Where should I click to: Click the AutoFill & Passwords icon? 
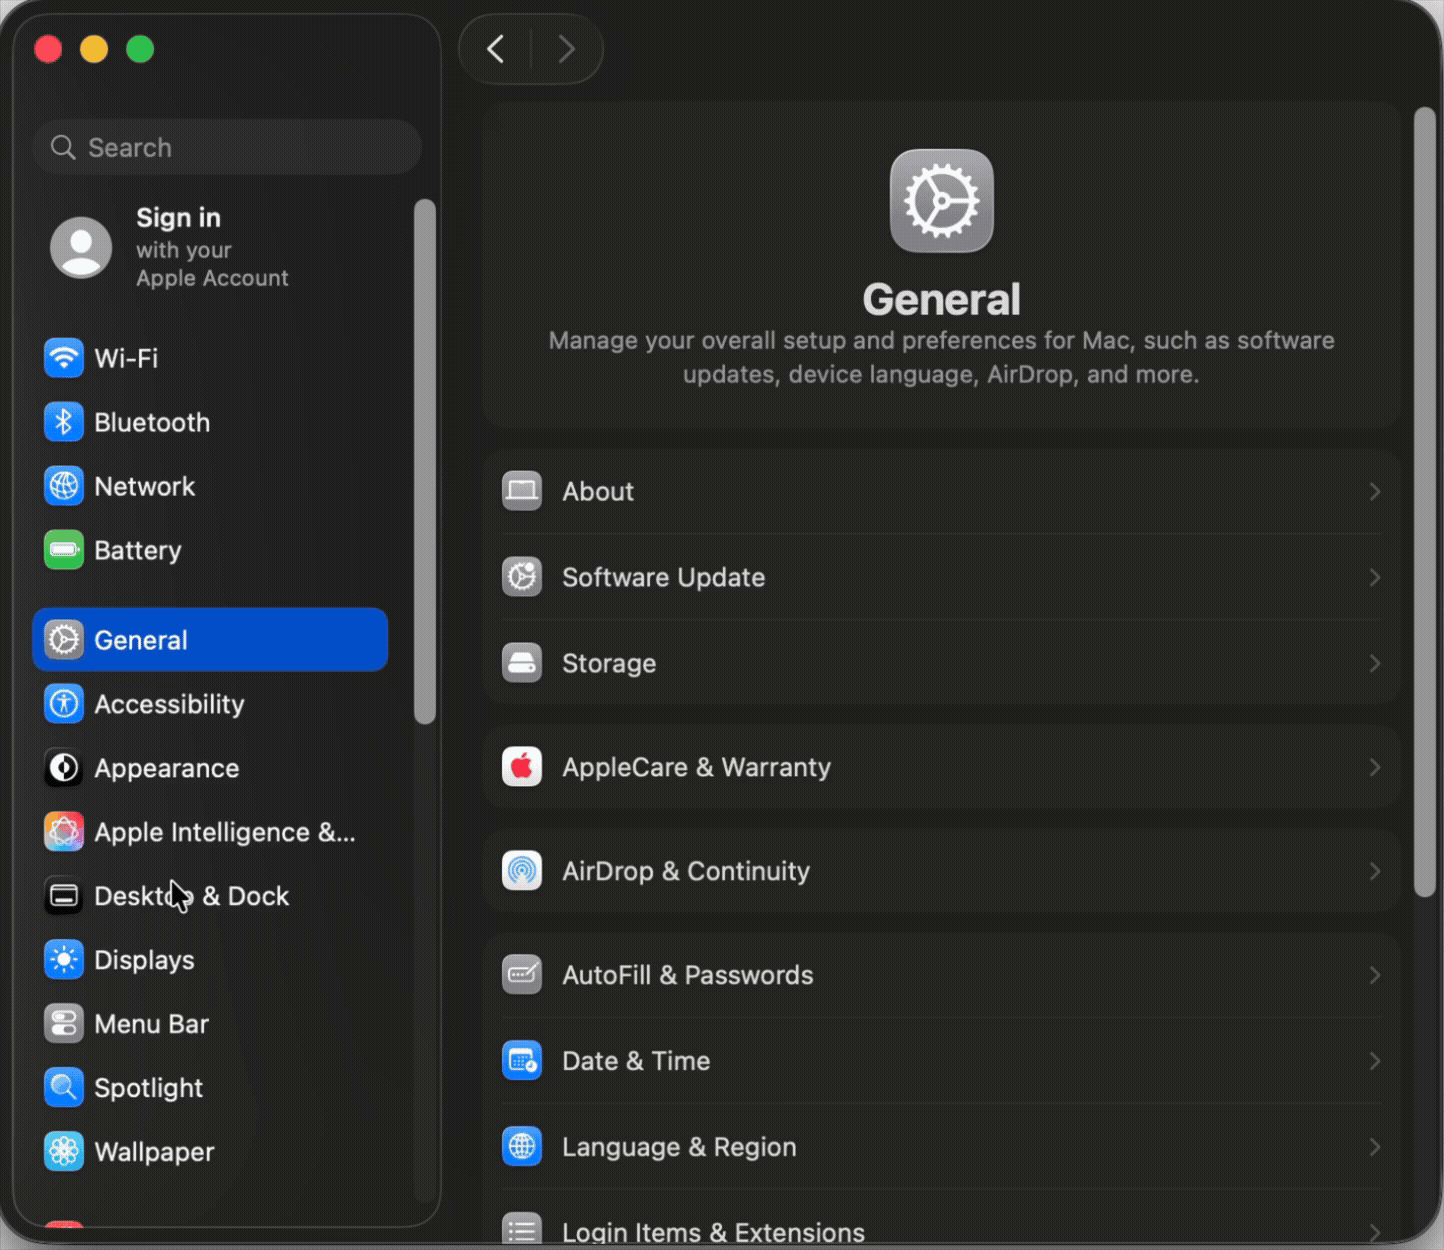coord(522,975)
